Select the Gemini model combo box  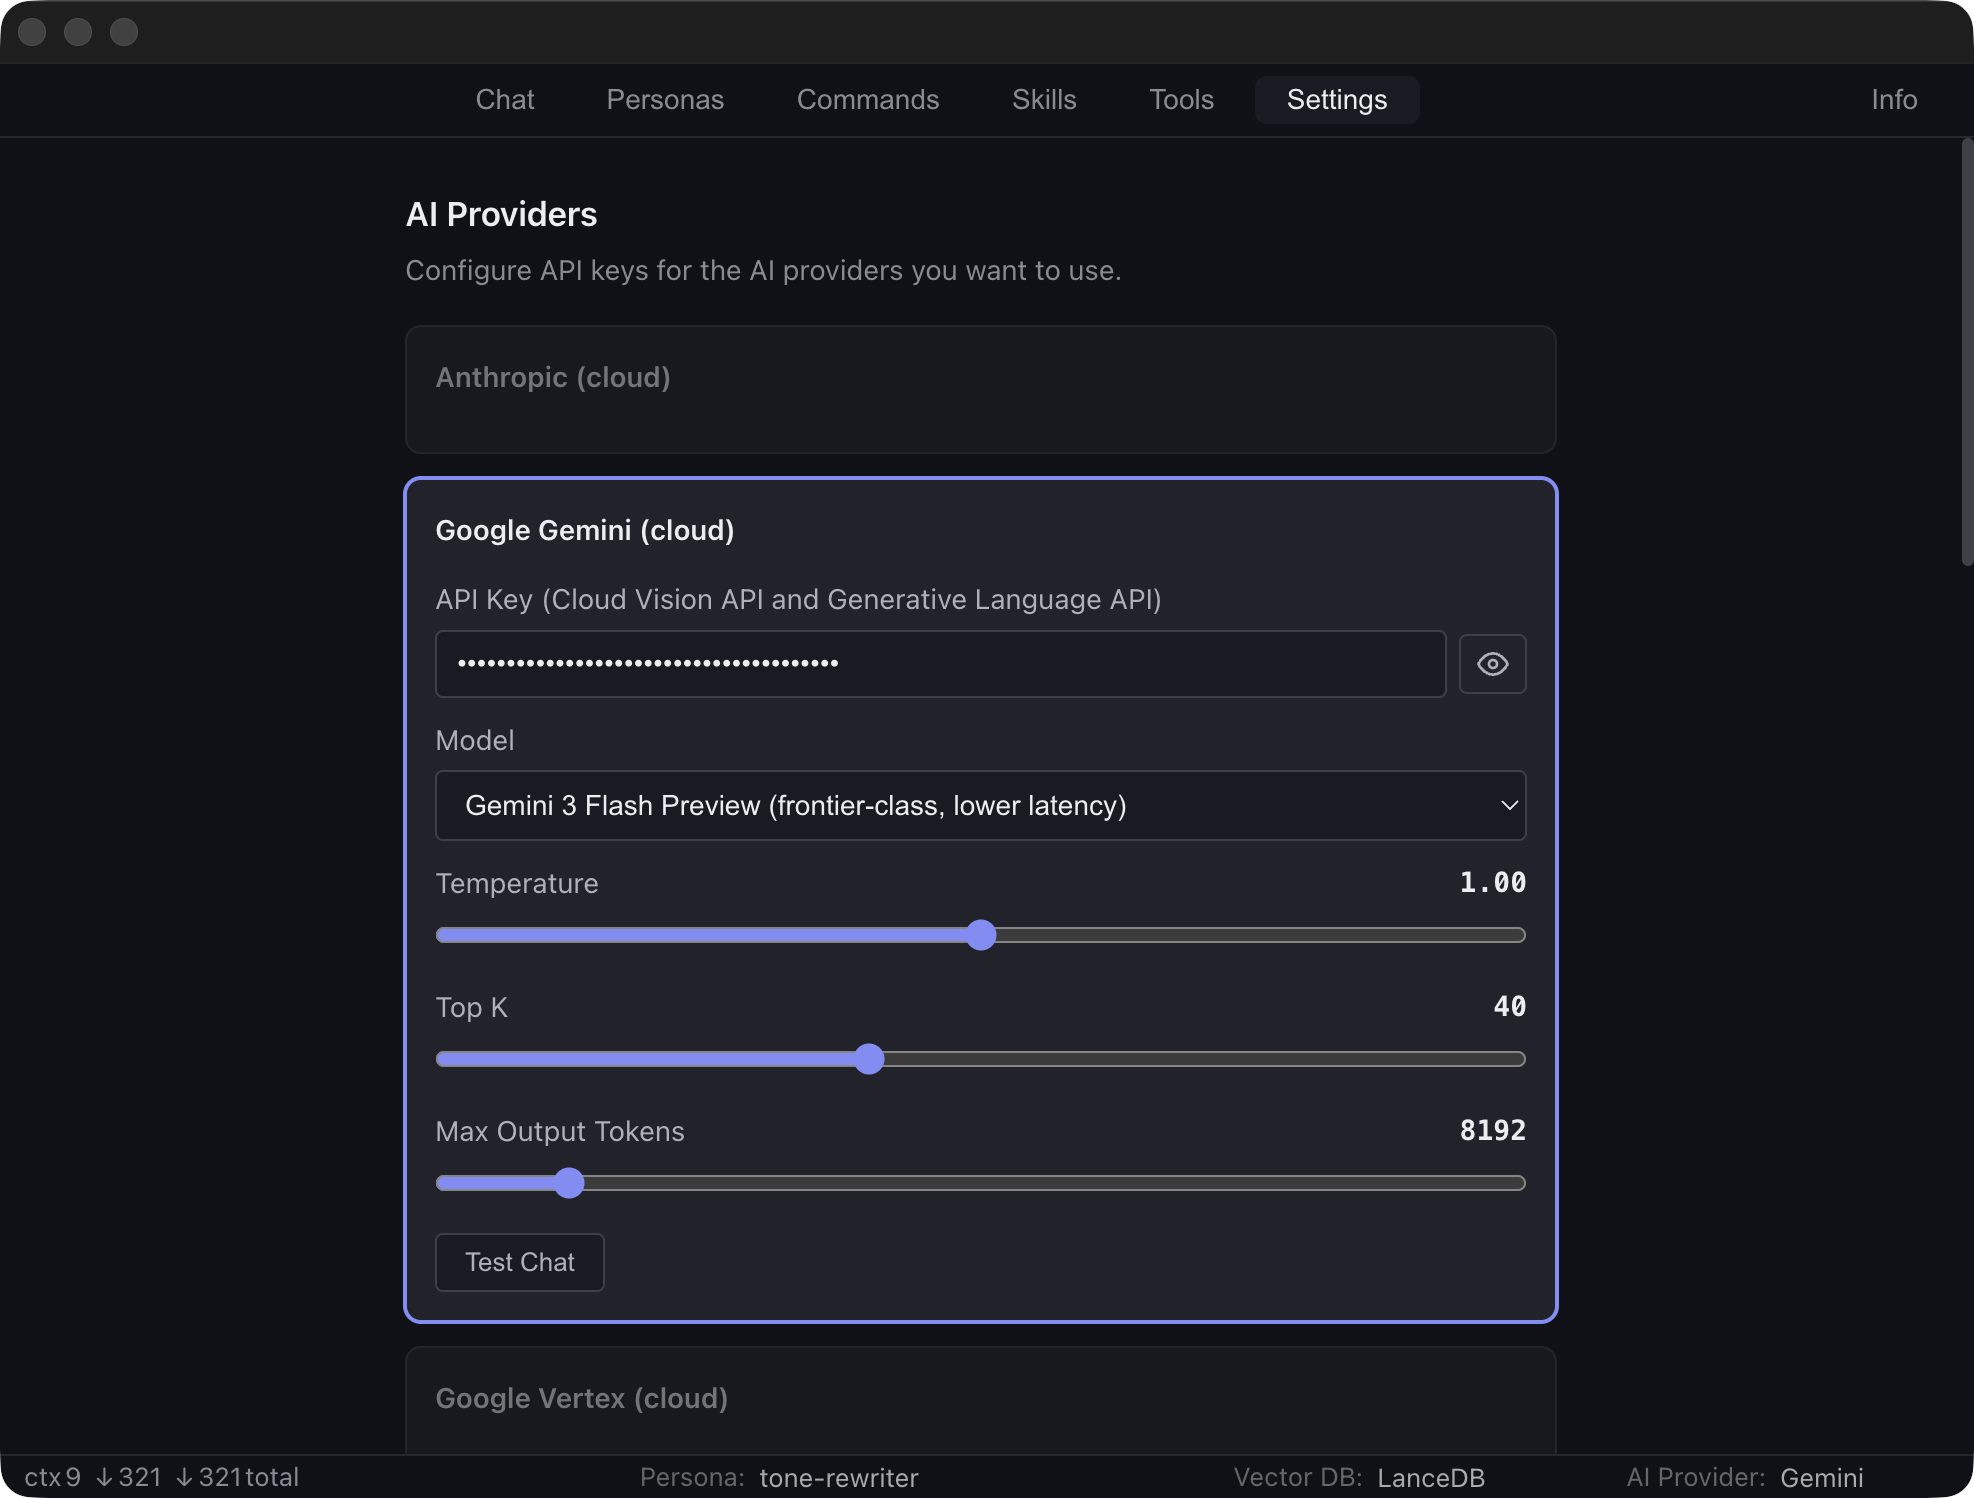pos(980,805)
